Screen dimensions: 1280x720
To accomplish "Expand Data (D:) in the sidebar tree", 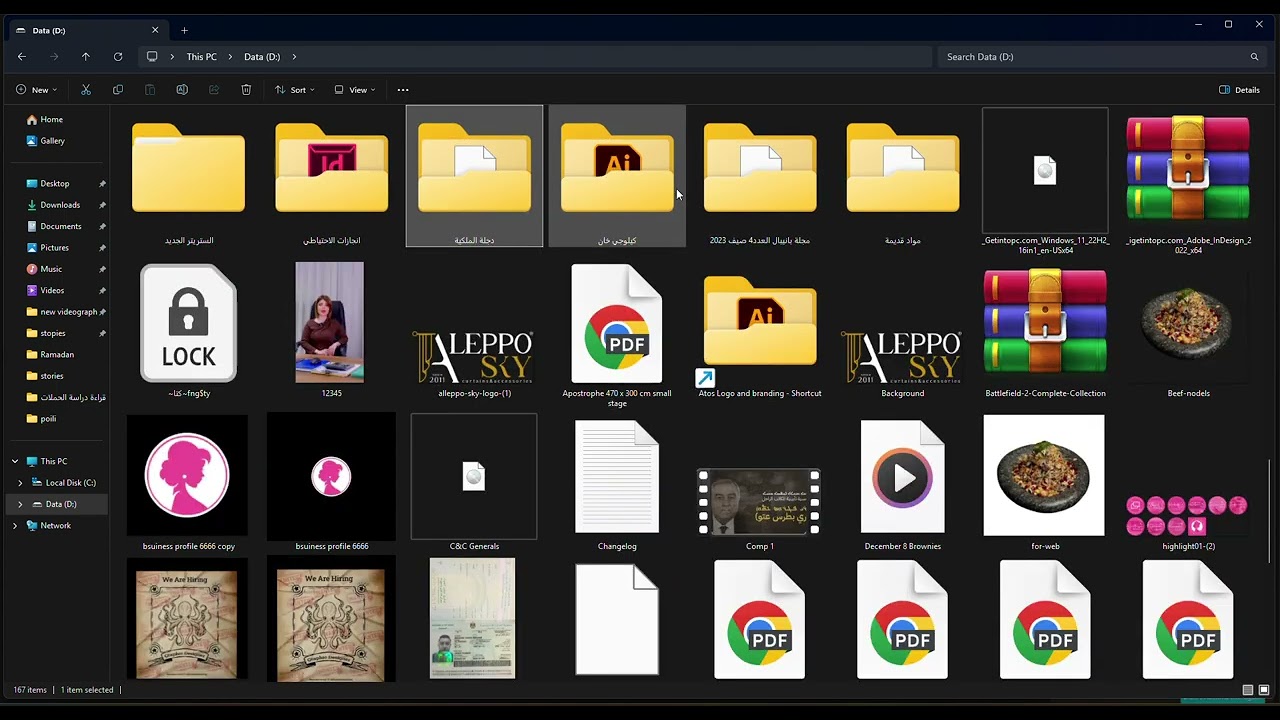I will click(x=20, y=504).
